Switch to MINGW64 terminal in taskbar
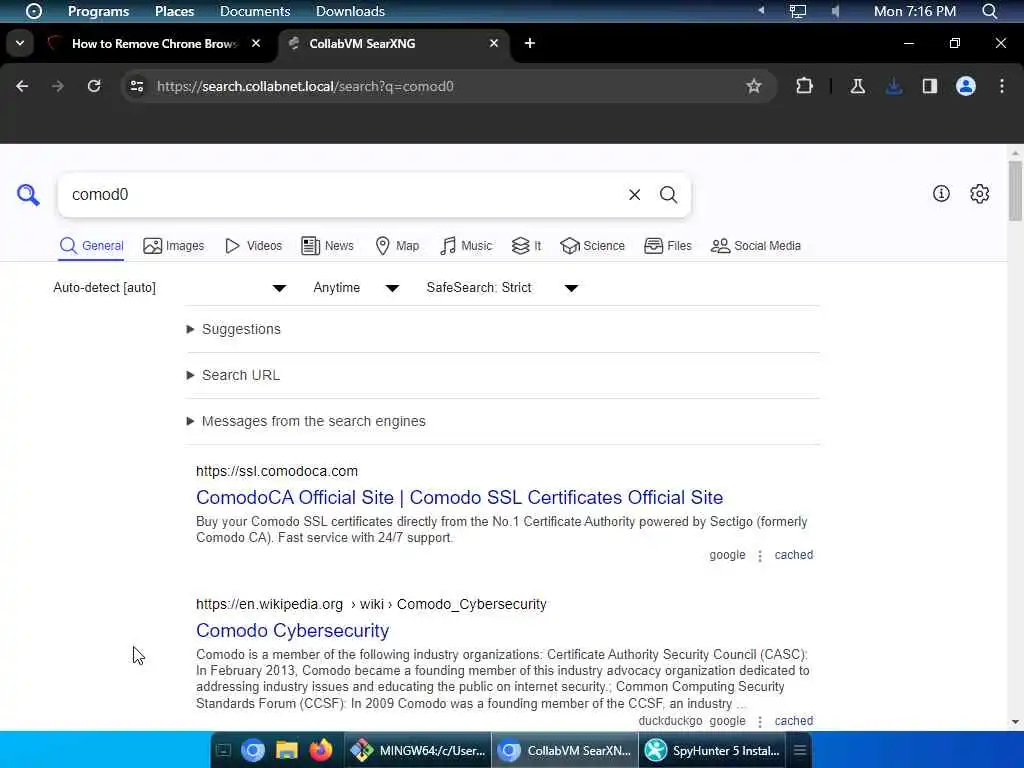The image size is (1024, 768). [x=418, y=750]
